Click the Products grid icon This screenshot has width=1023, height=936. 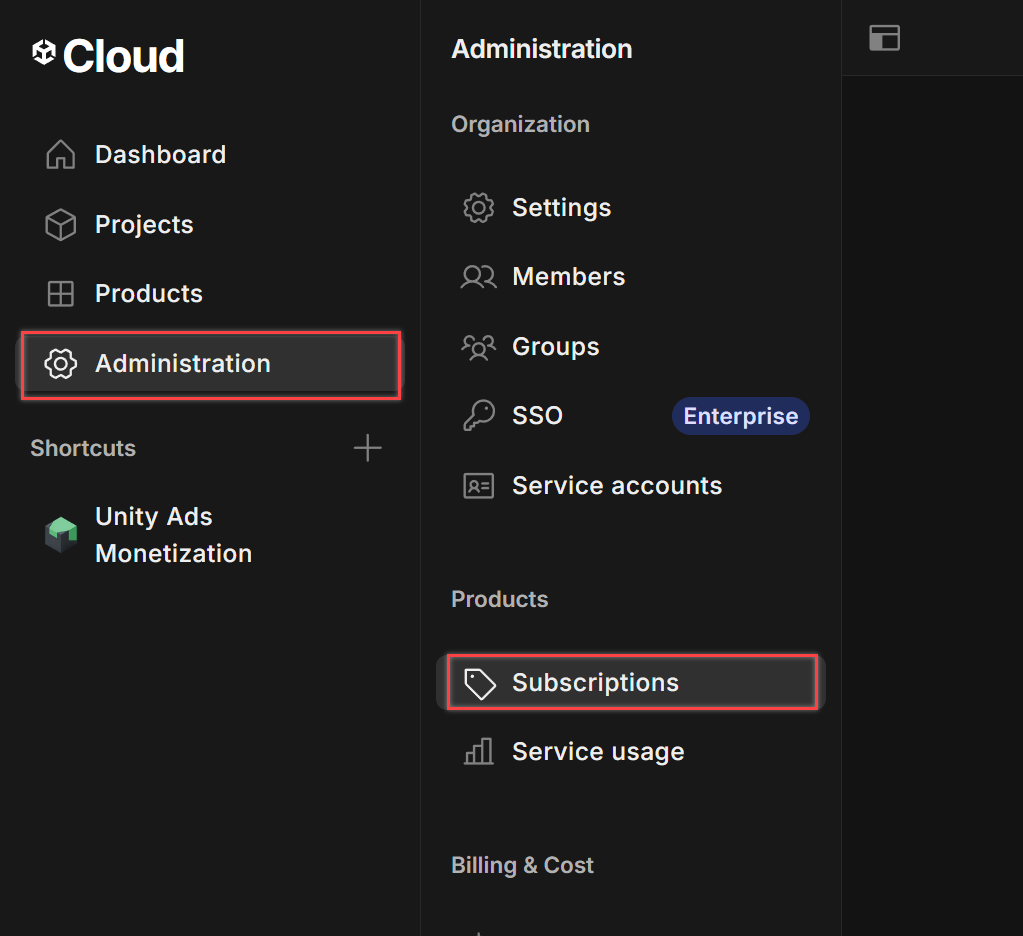[x=61, y=294]
